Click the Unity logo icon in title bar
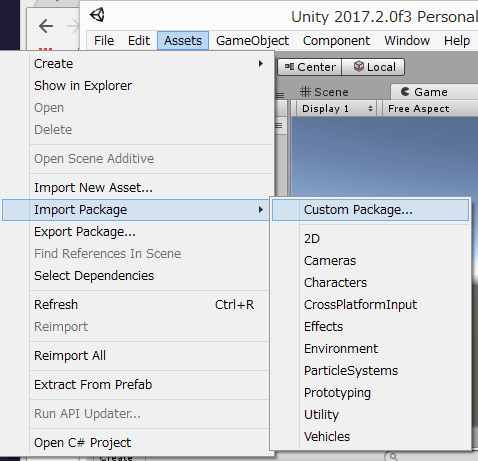The image size is (478, 461). pos(97,15)
